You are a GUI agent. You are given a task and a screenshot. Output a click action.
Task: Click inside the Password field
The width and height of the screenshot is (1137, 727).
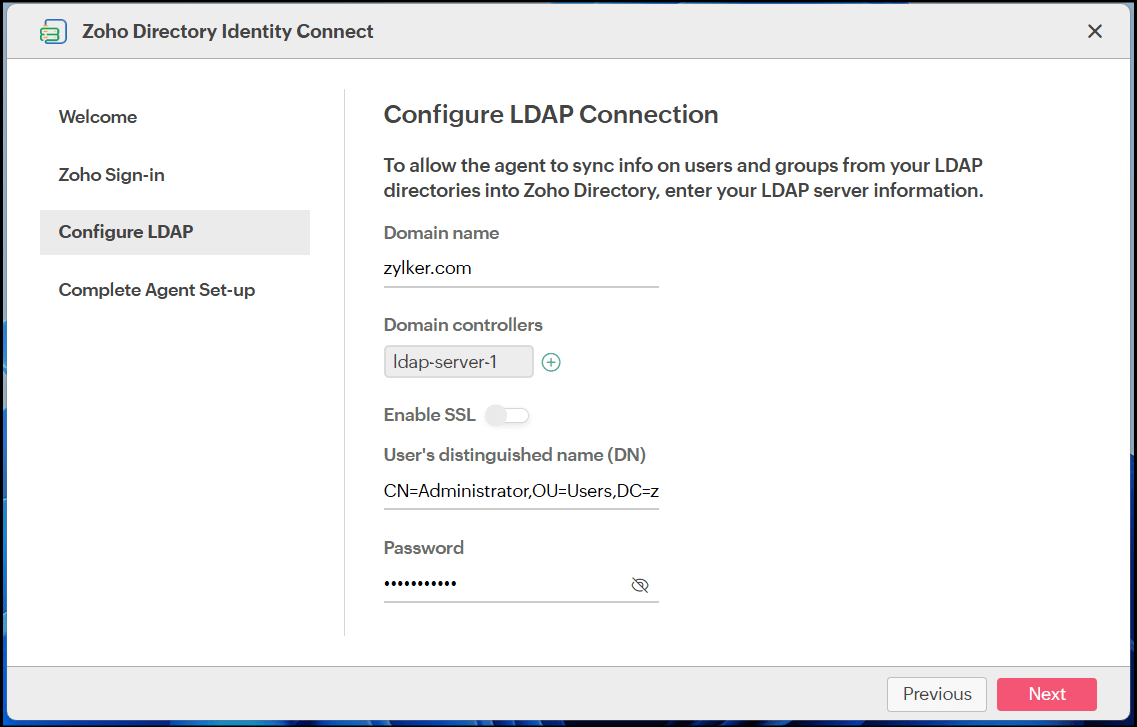point(500,584)
